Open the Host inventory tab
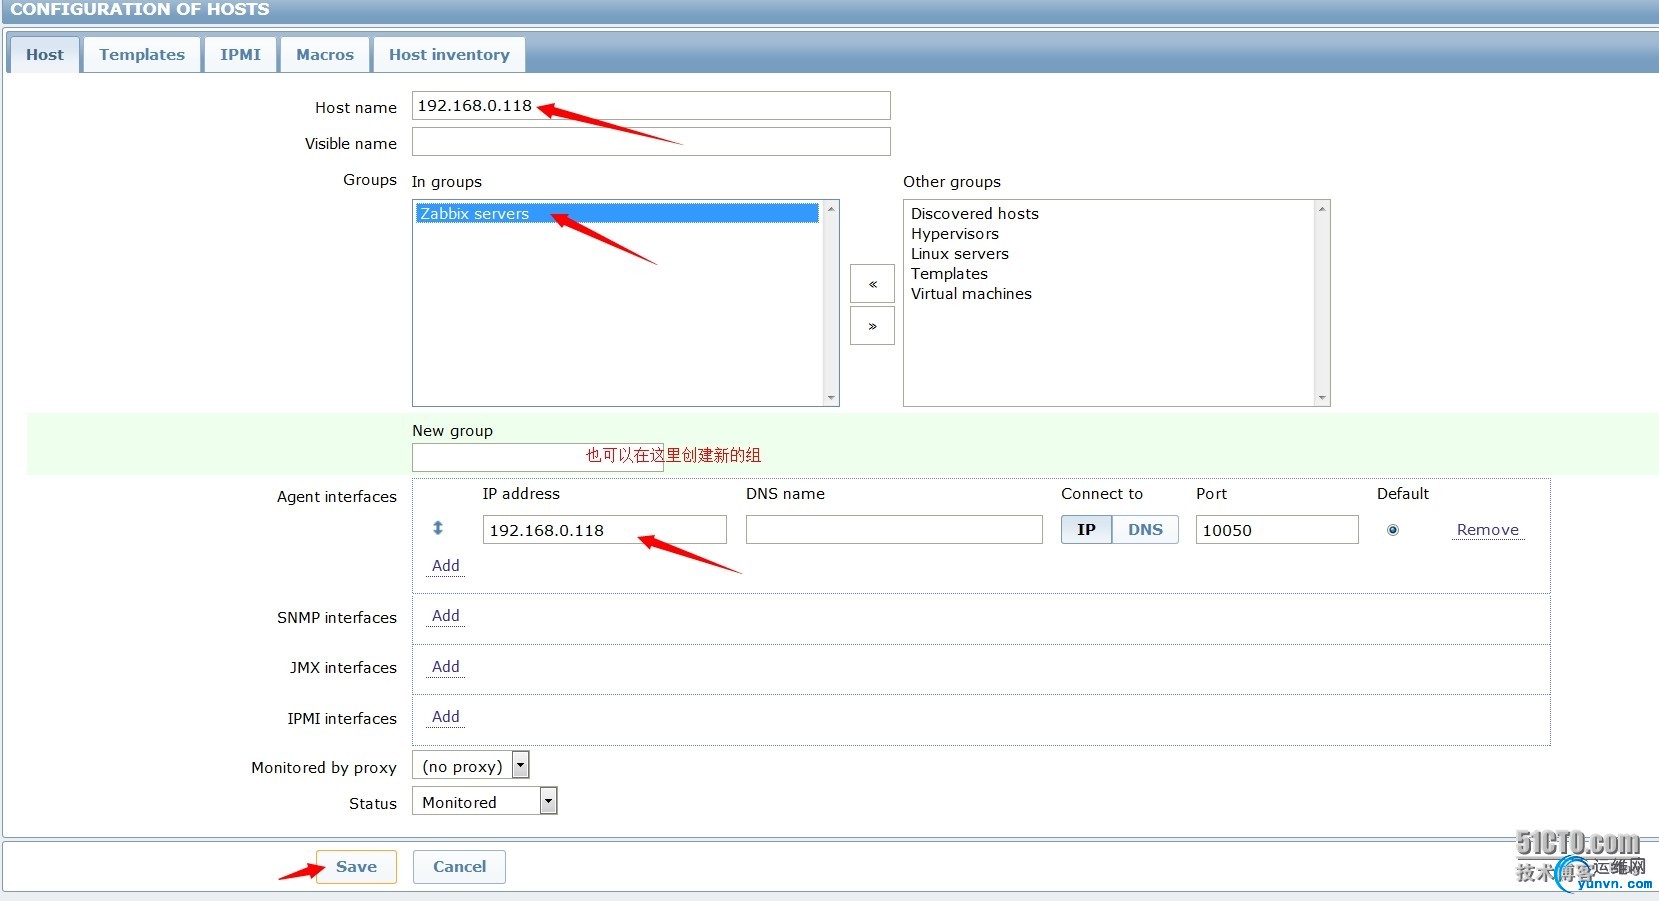 tap(449, 55)
